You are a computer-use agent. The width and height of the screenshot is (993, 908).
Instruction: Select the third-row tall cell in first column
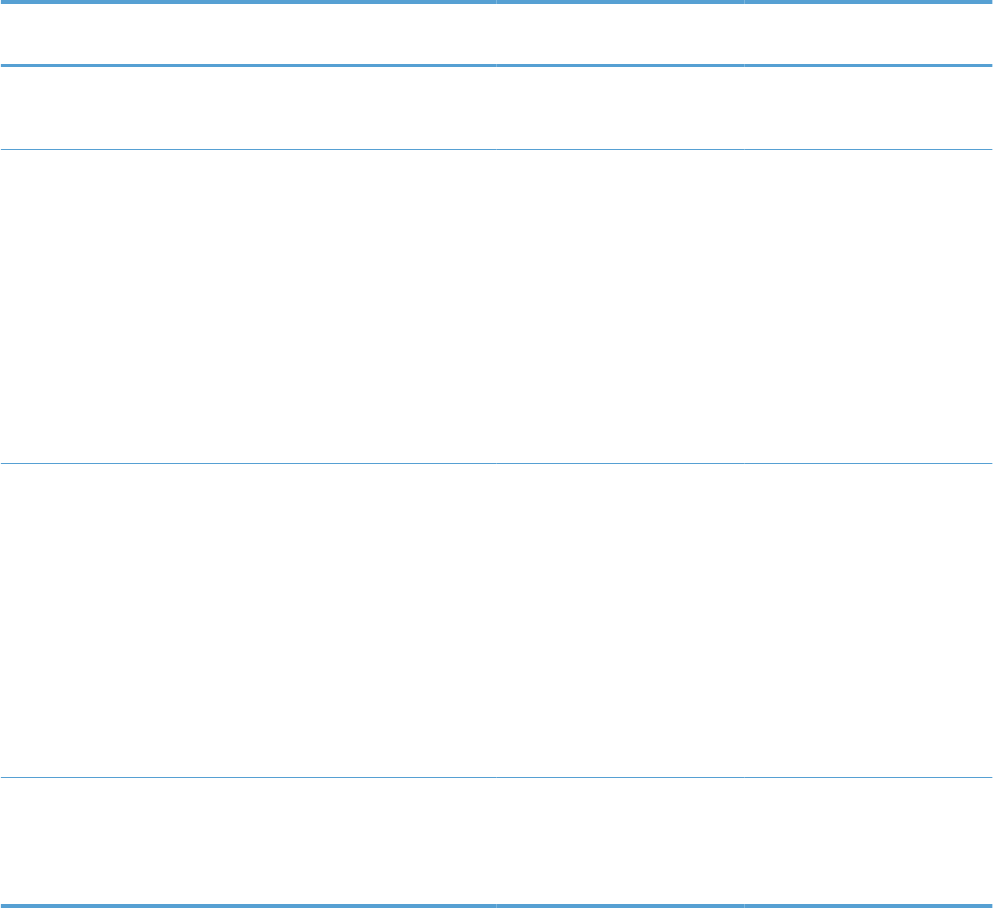(248, 306)
